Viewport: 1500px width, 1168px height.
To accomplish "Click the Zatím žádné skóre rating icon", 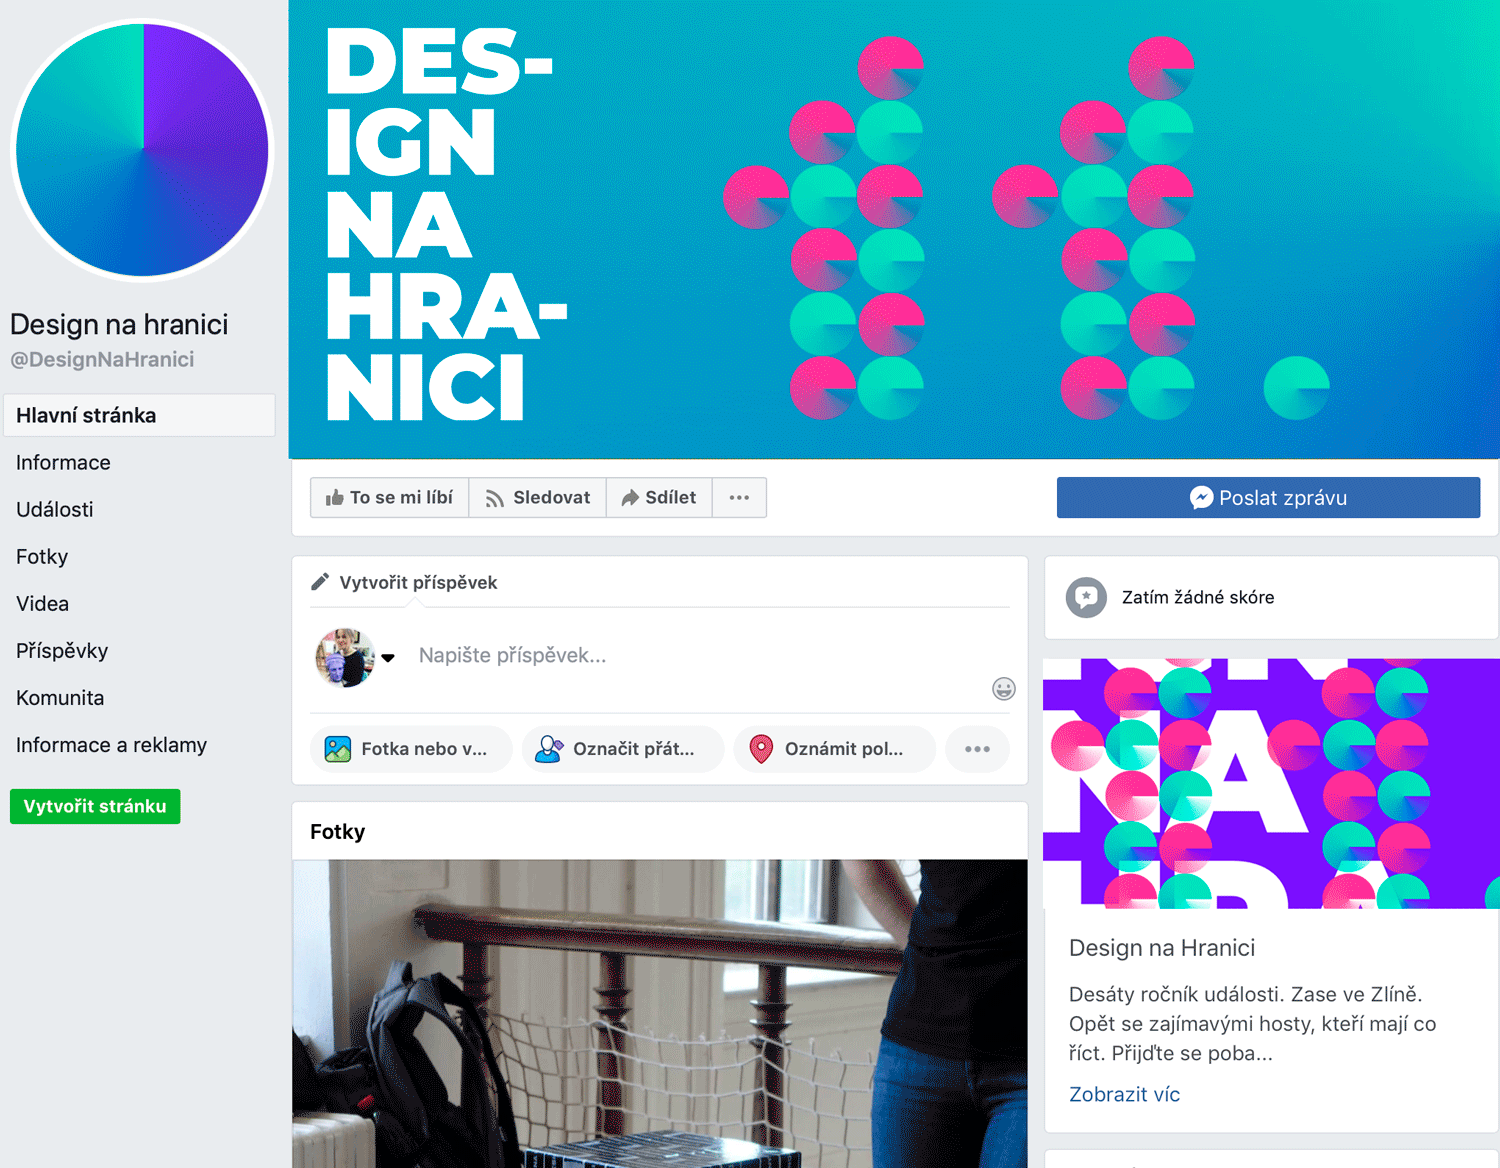I will tap(1086, 597).
